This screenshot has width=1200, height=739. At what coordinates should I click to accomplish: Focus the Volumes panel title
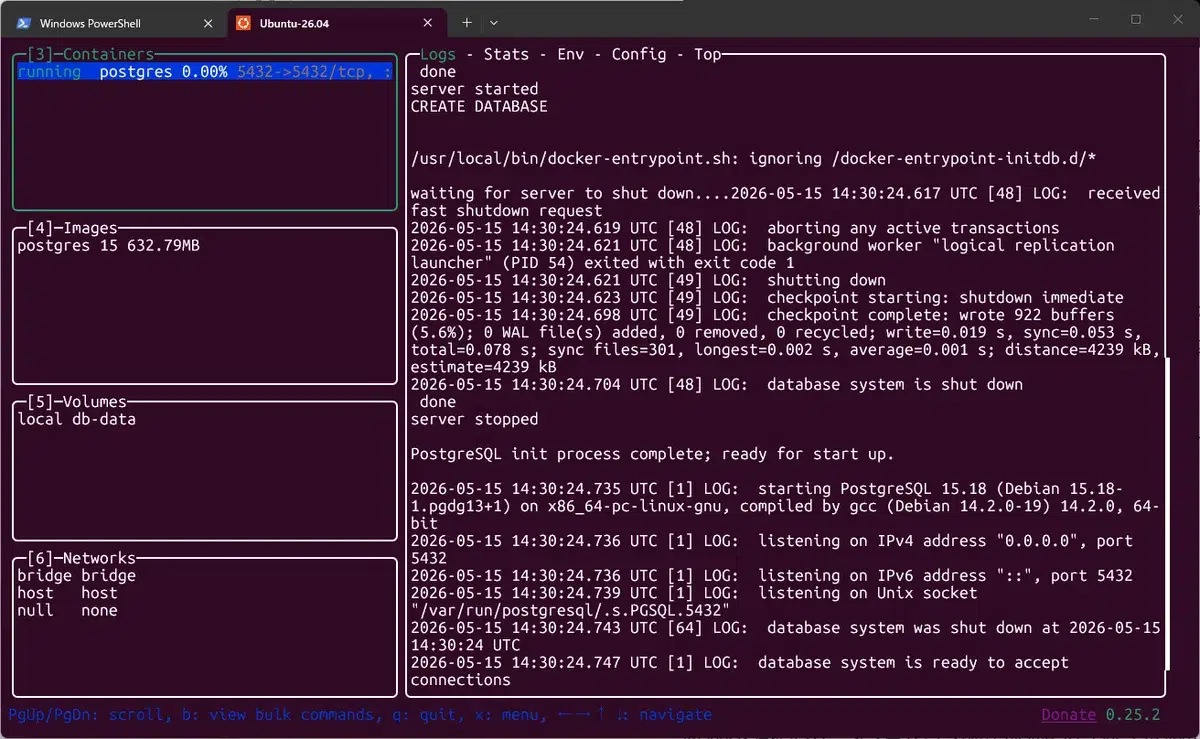[x=77, y=402]
